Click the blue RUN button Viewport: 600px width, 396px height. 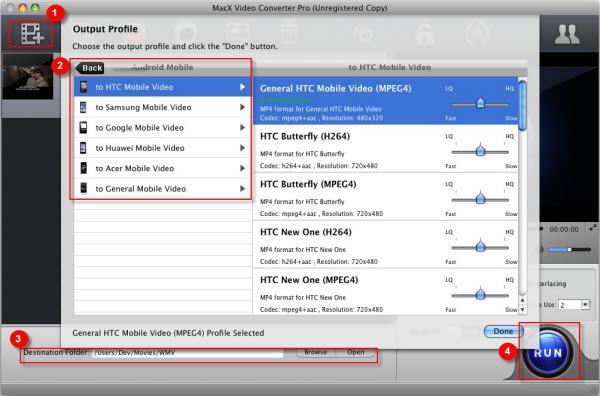coord(548,353)
